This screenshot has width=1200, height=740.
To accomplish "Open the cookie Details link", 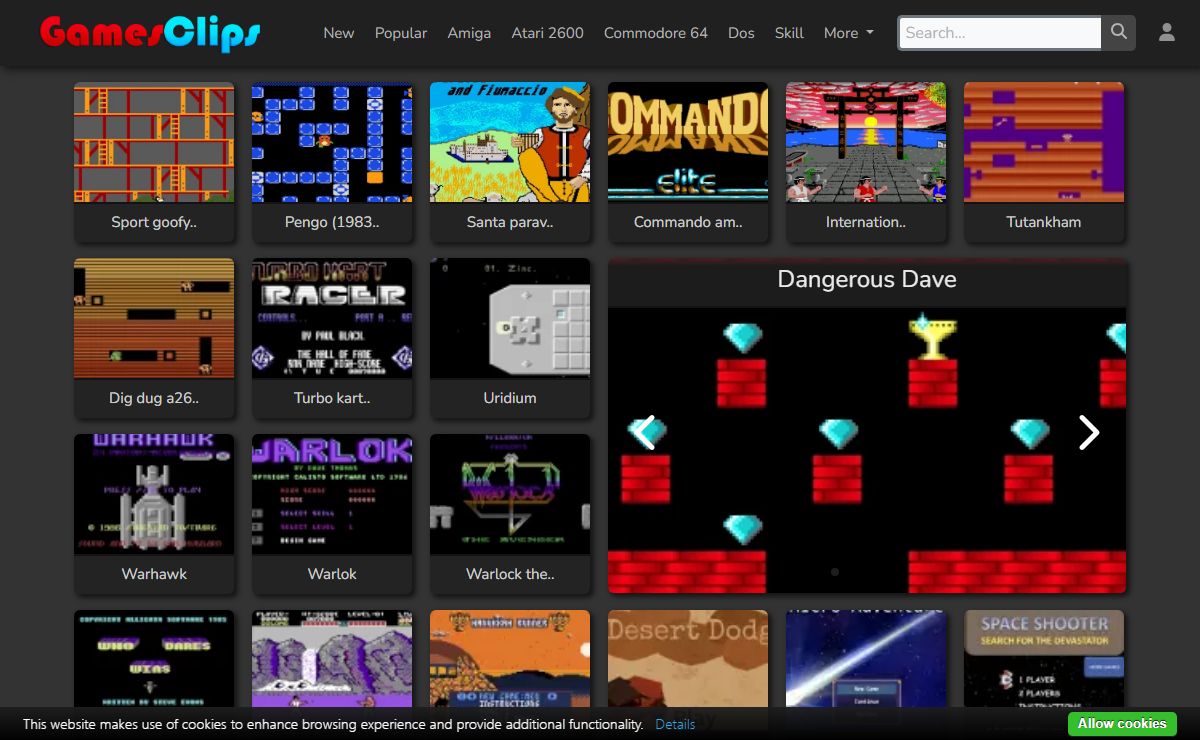I will pos(675,724).
